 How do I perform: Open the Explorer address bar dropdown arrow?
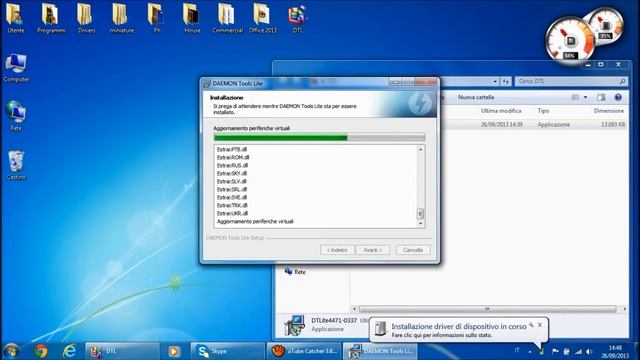pyautogui.click(x=495, y=82)
